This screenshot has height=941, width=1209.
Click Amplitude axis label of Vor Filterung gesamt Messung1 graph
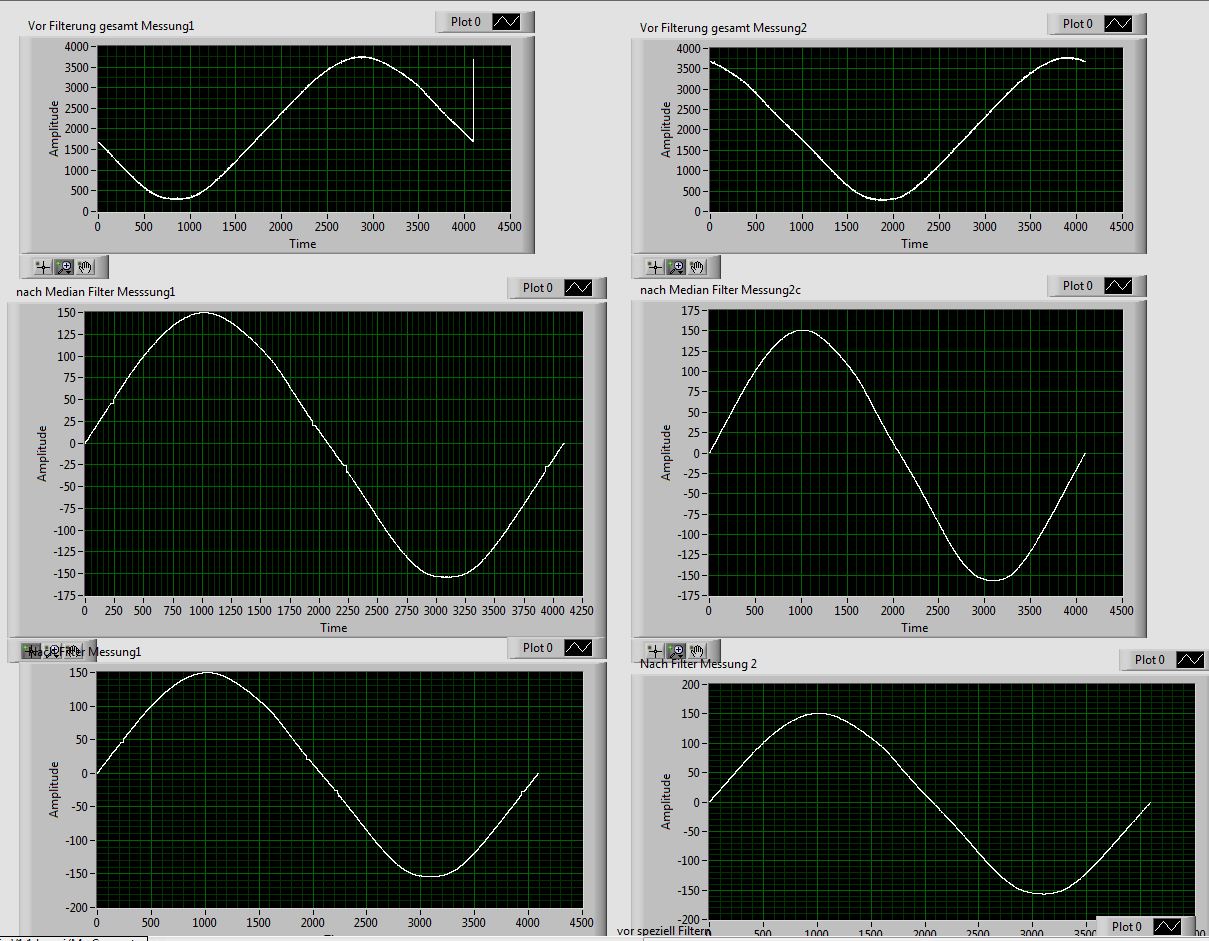[x=55, y=128]
